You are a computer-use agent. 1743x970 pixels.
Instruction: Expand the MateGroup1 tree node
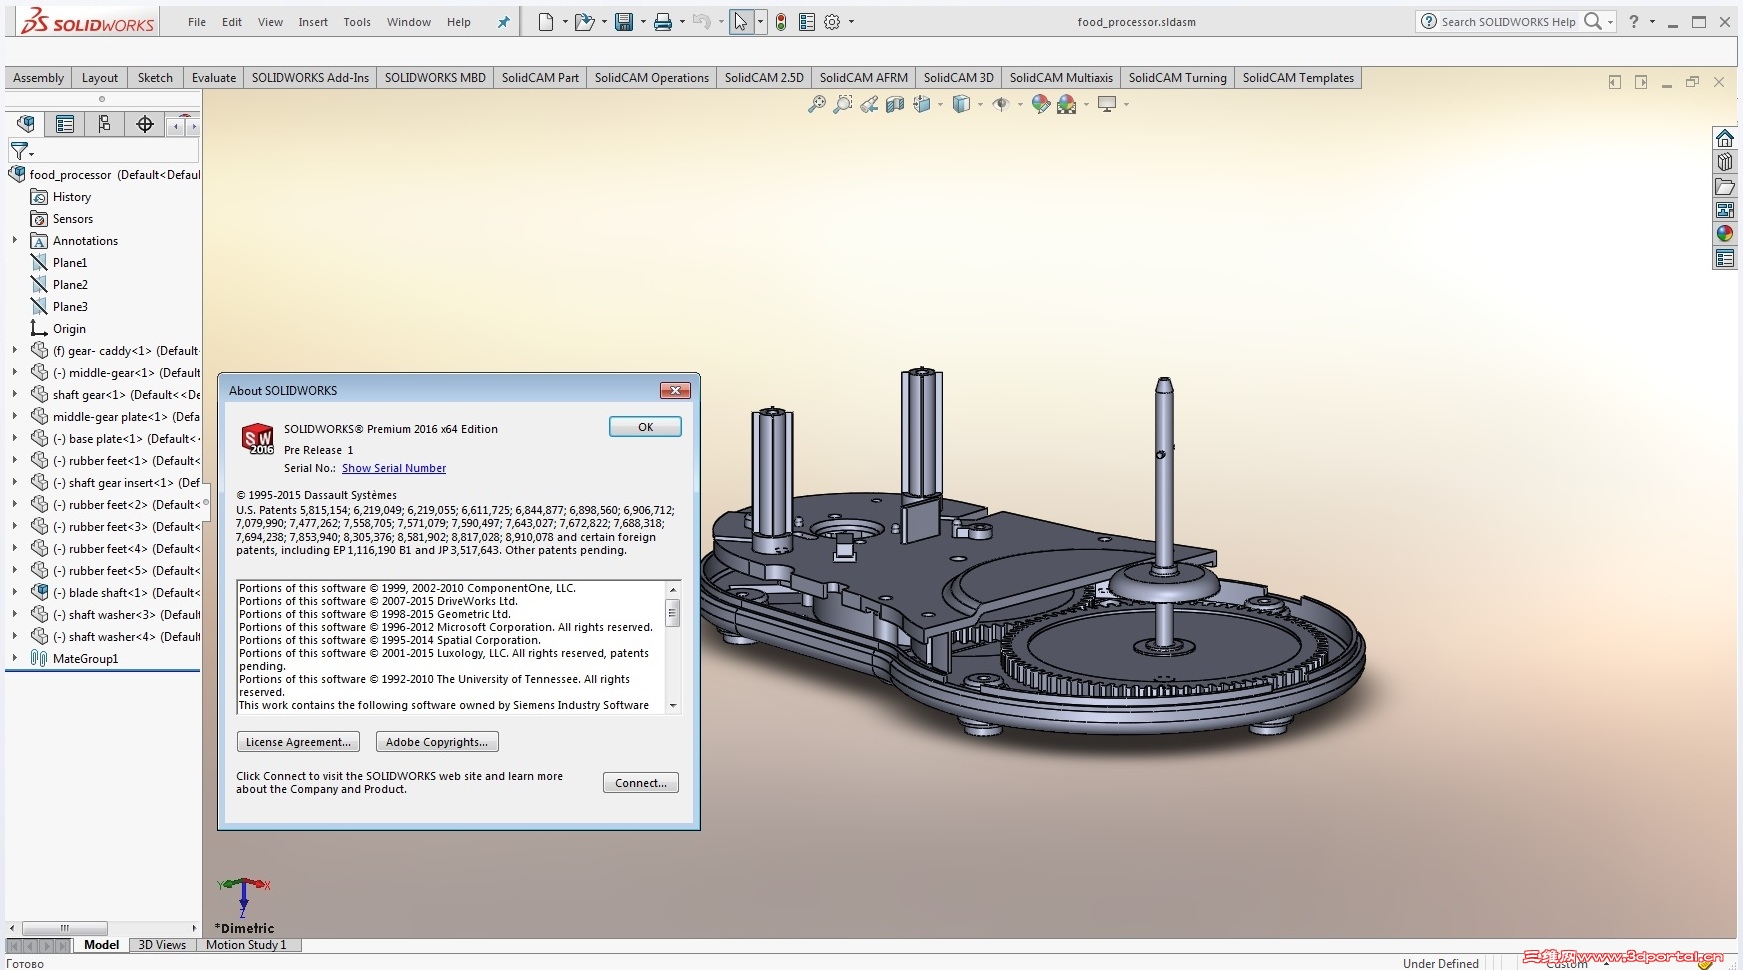14,659
